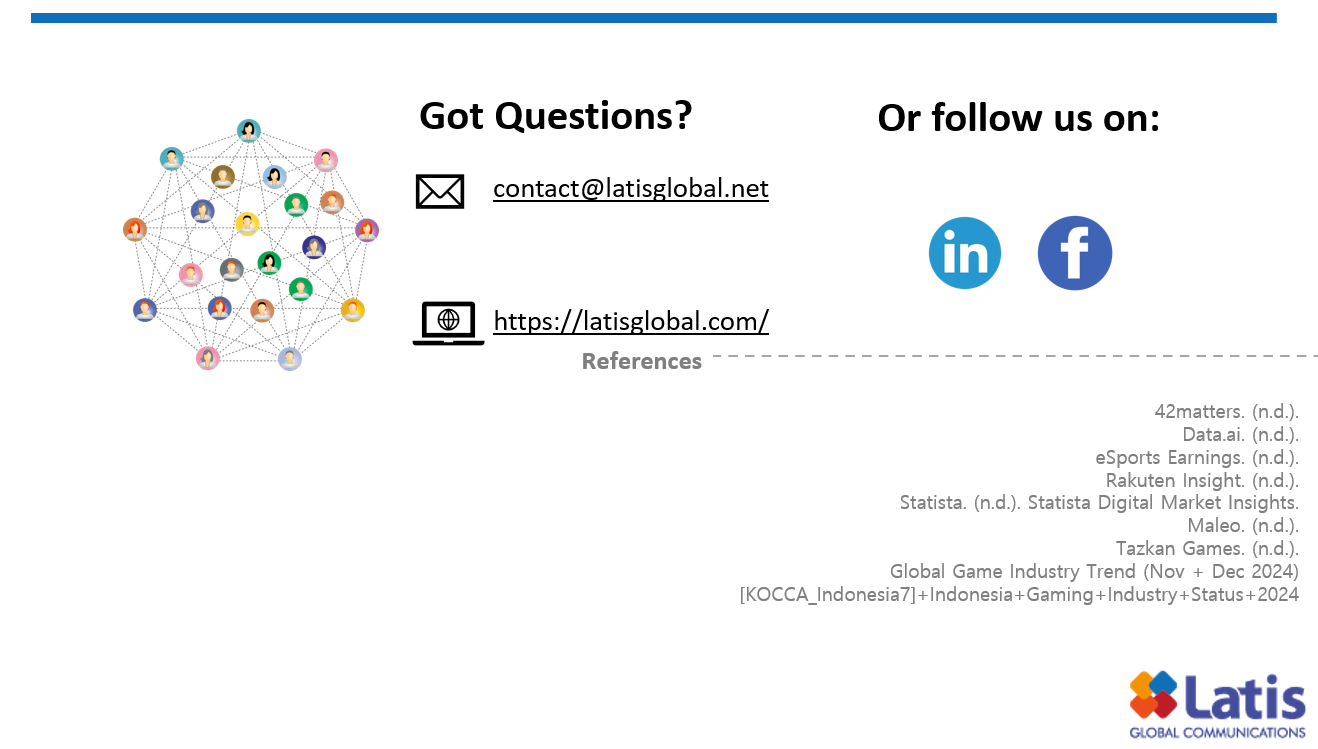1318x749 pixels.
Task: Click the Tazkan Games reference line
Action: pyautogui.click(x=1207, y=549)
